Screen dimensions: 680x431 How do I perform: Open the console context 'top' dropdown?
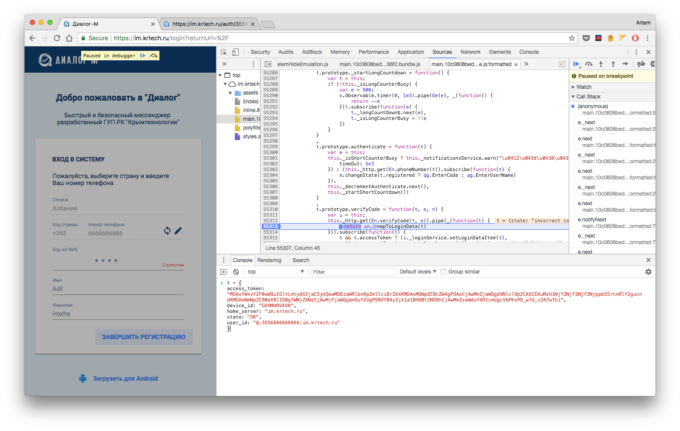point(275,272)
